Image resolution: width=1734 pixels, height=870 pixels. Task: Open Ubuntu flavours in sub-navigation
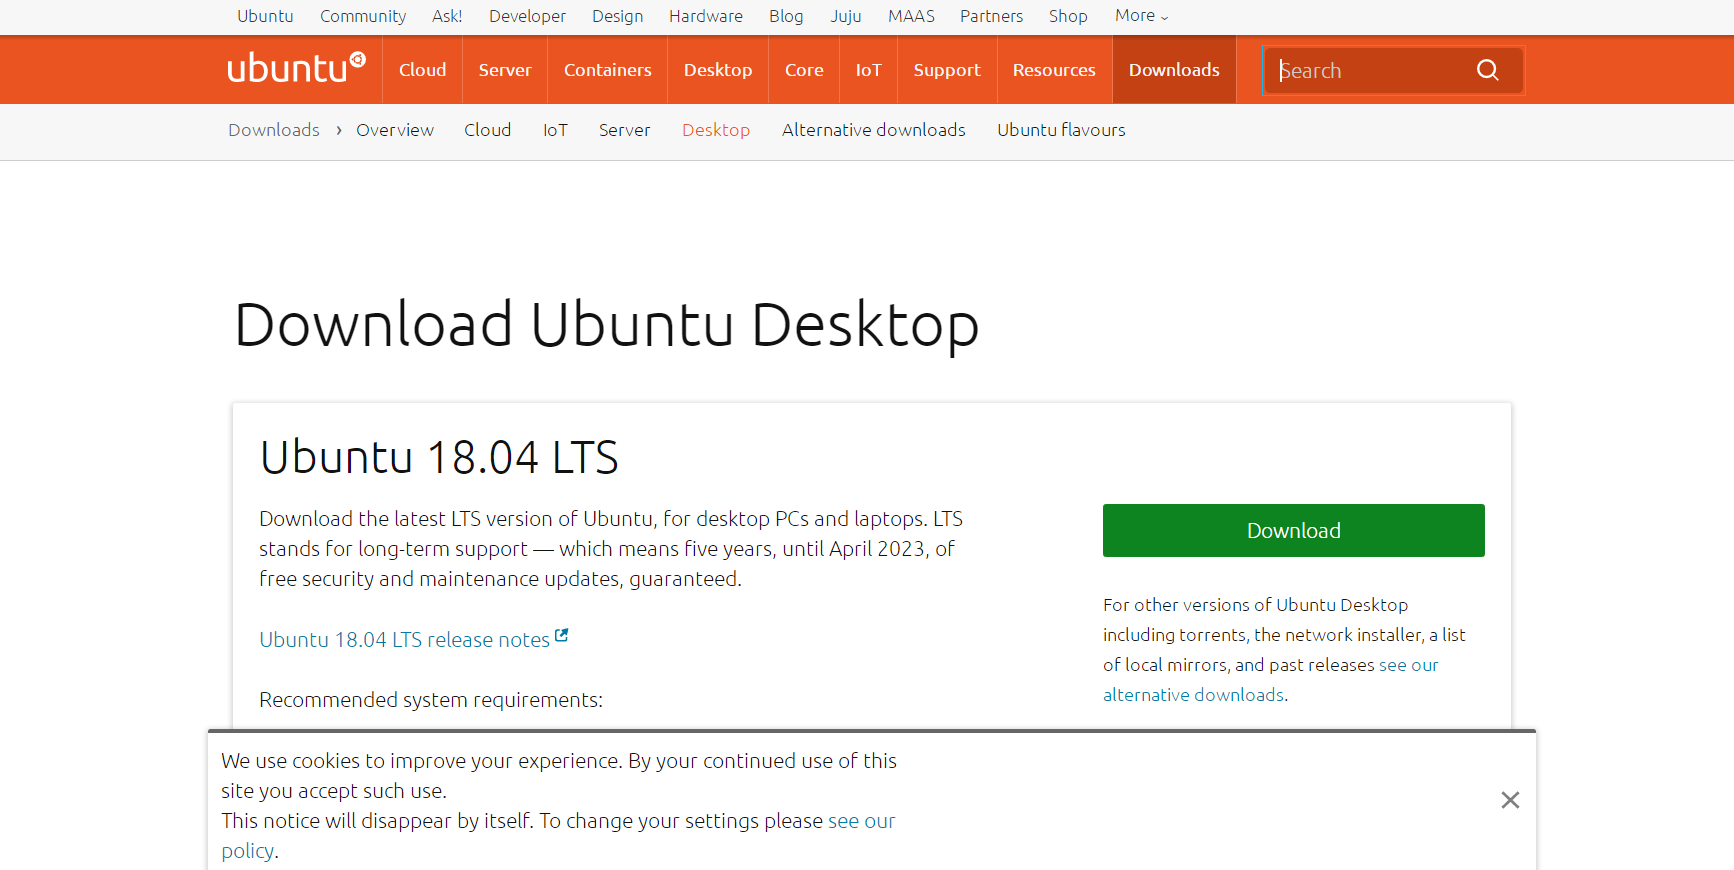click(1061, 130)
